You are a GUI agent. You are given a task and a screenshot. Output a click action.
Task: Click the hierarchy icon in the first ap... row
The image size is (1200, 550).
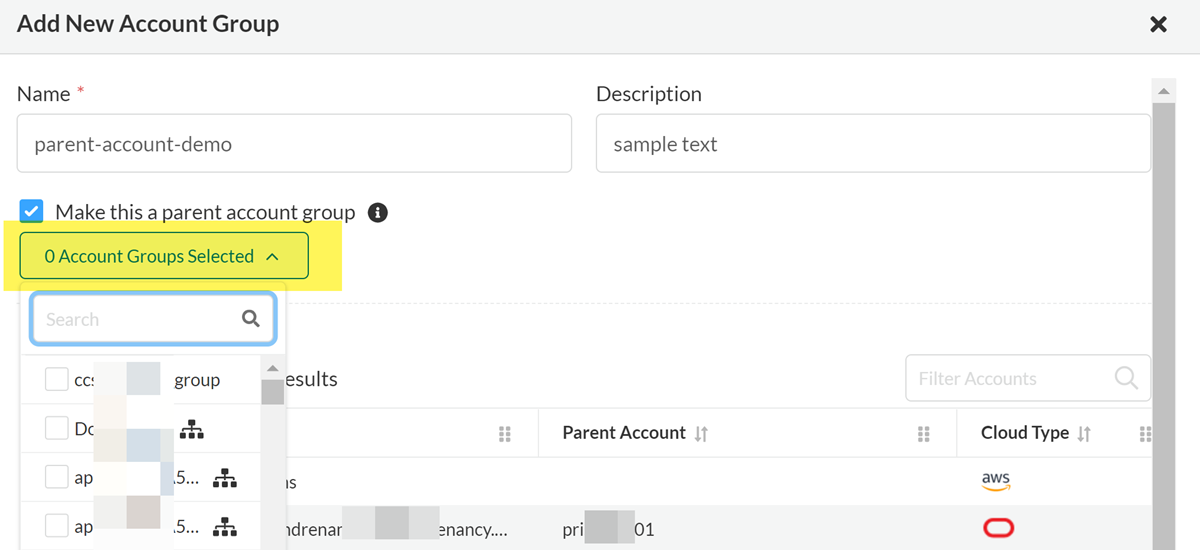pos(226,478)
